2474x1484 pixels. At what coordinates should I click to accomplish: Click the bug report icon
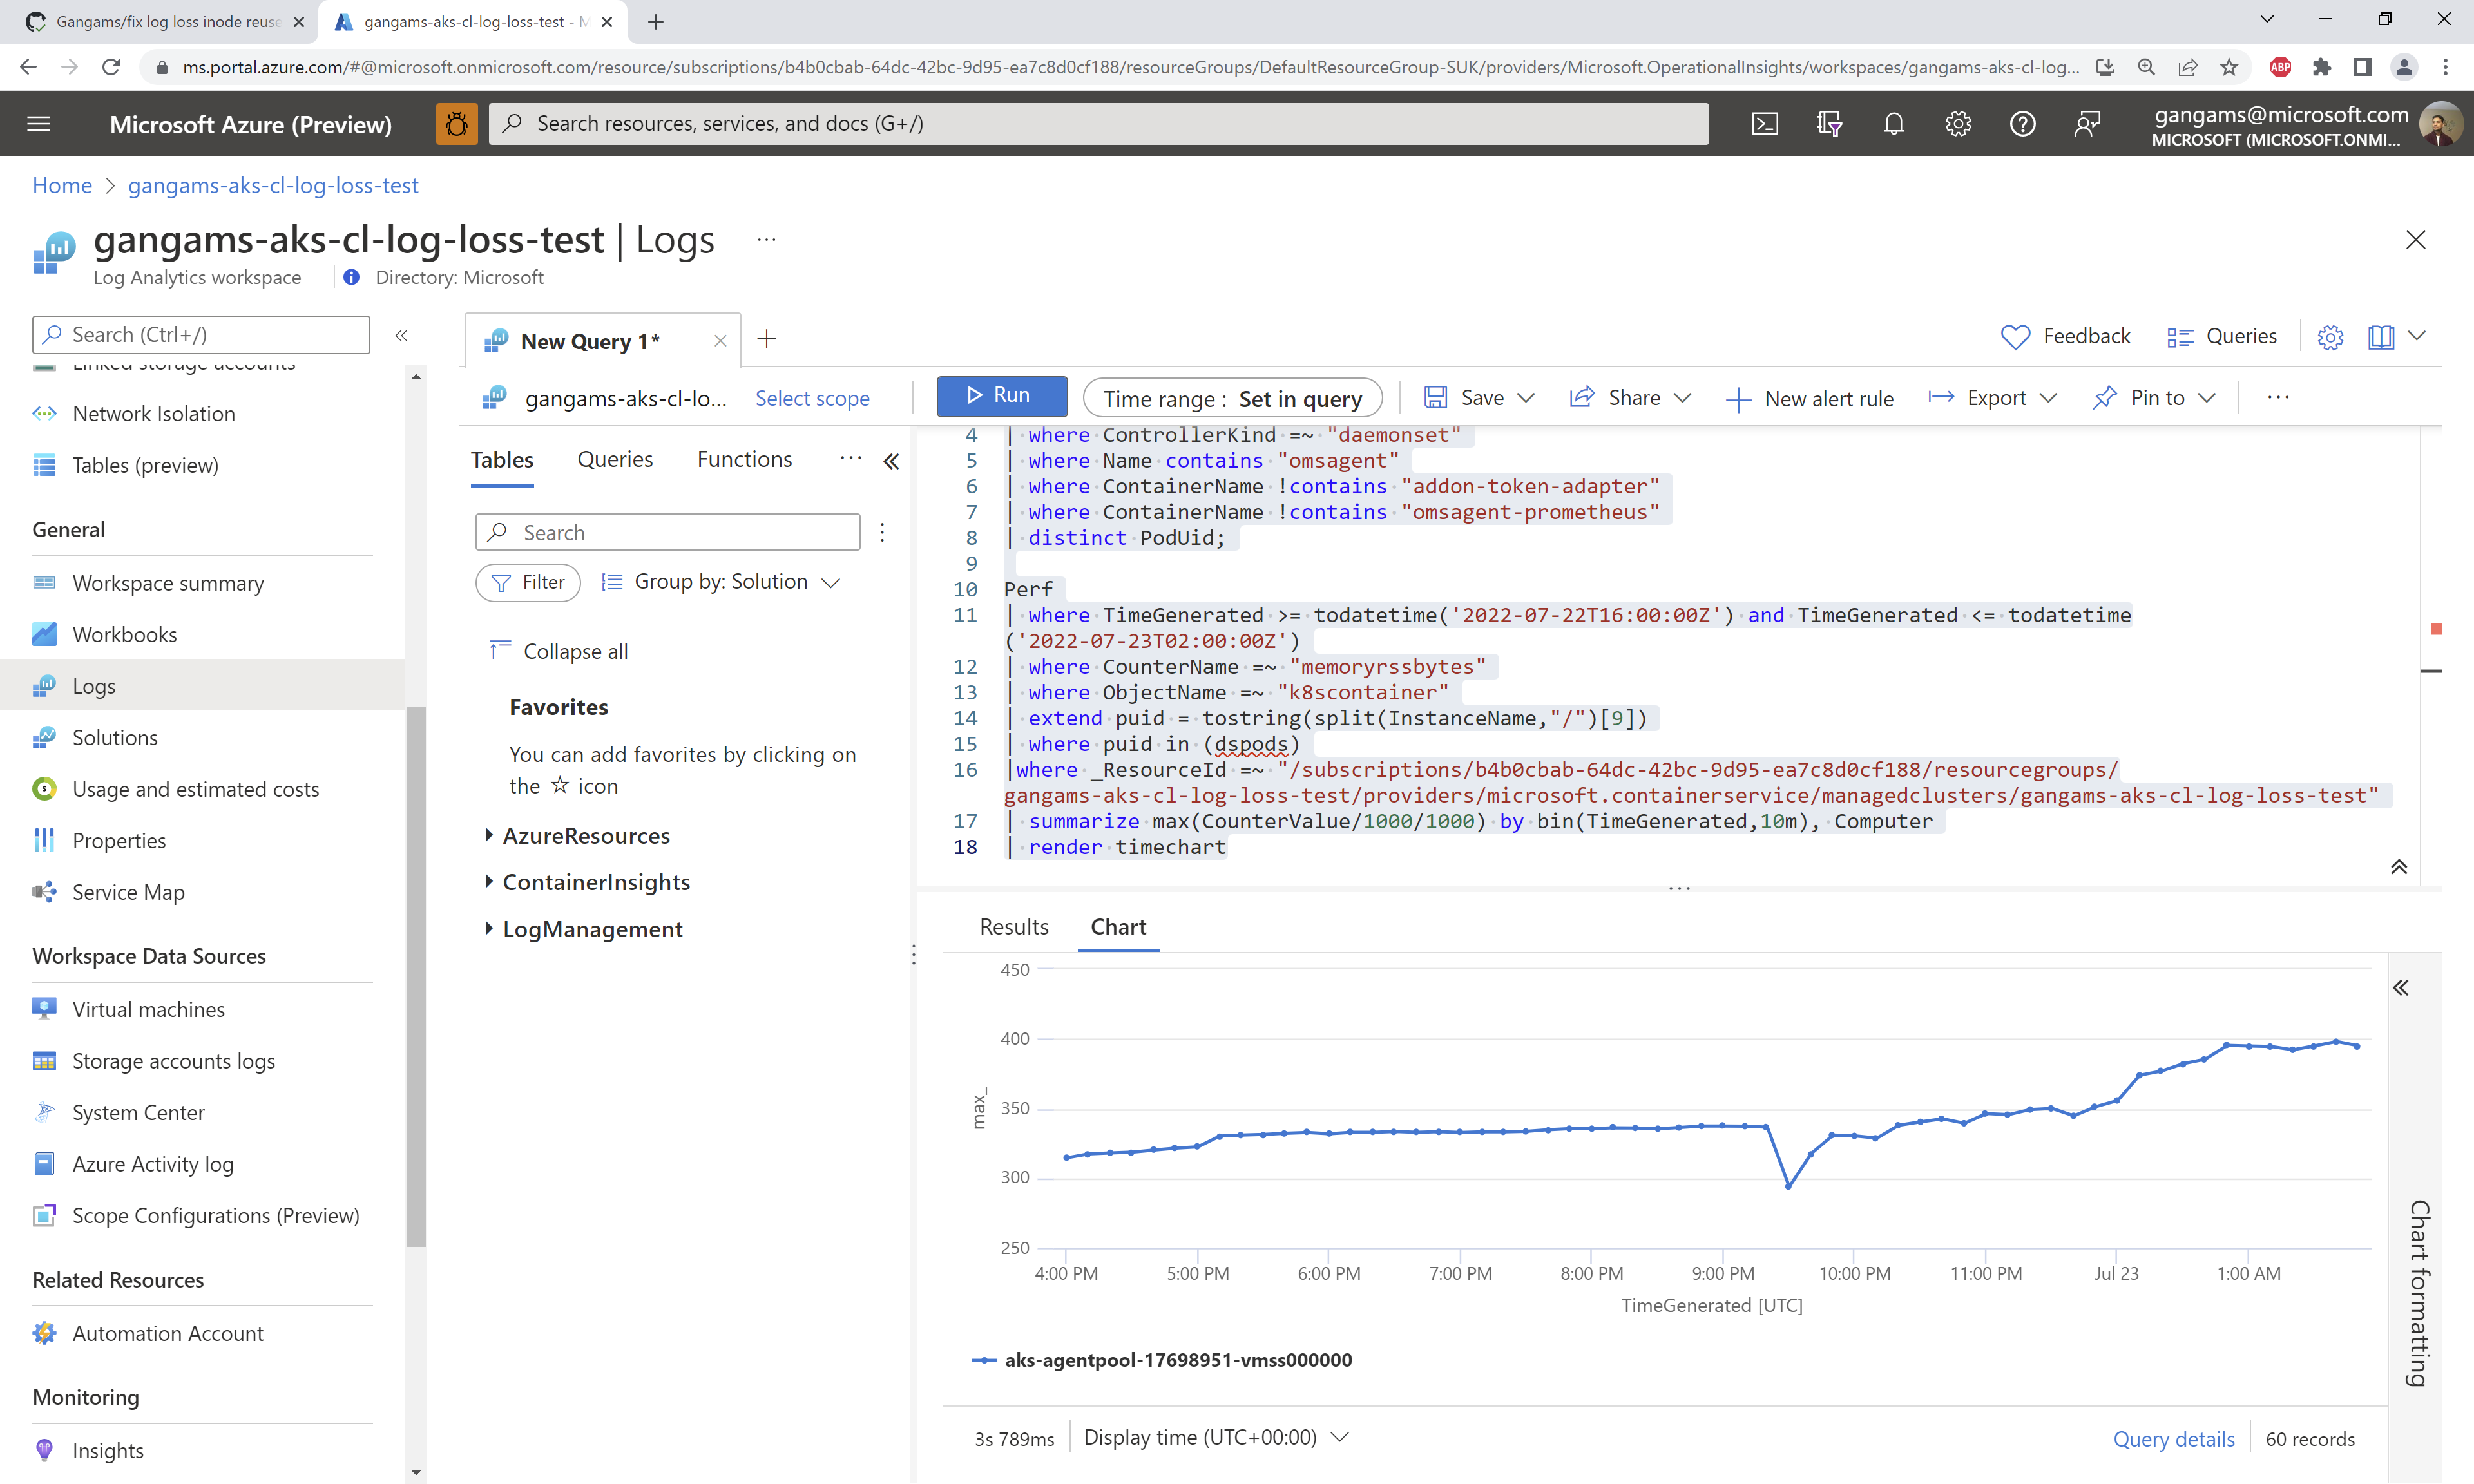[x=457, y=124]
